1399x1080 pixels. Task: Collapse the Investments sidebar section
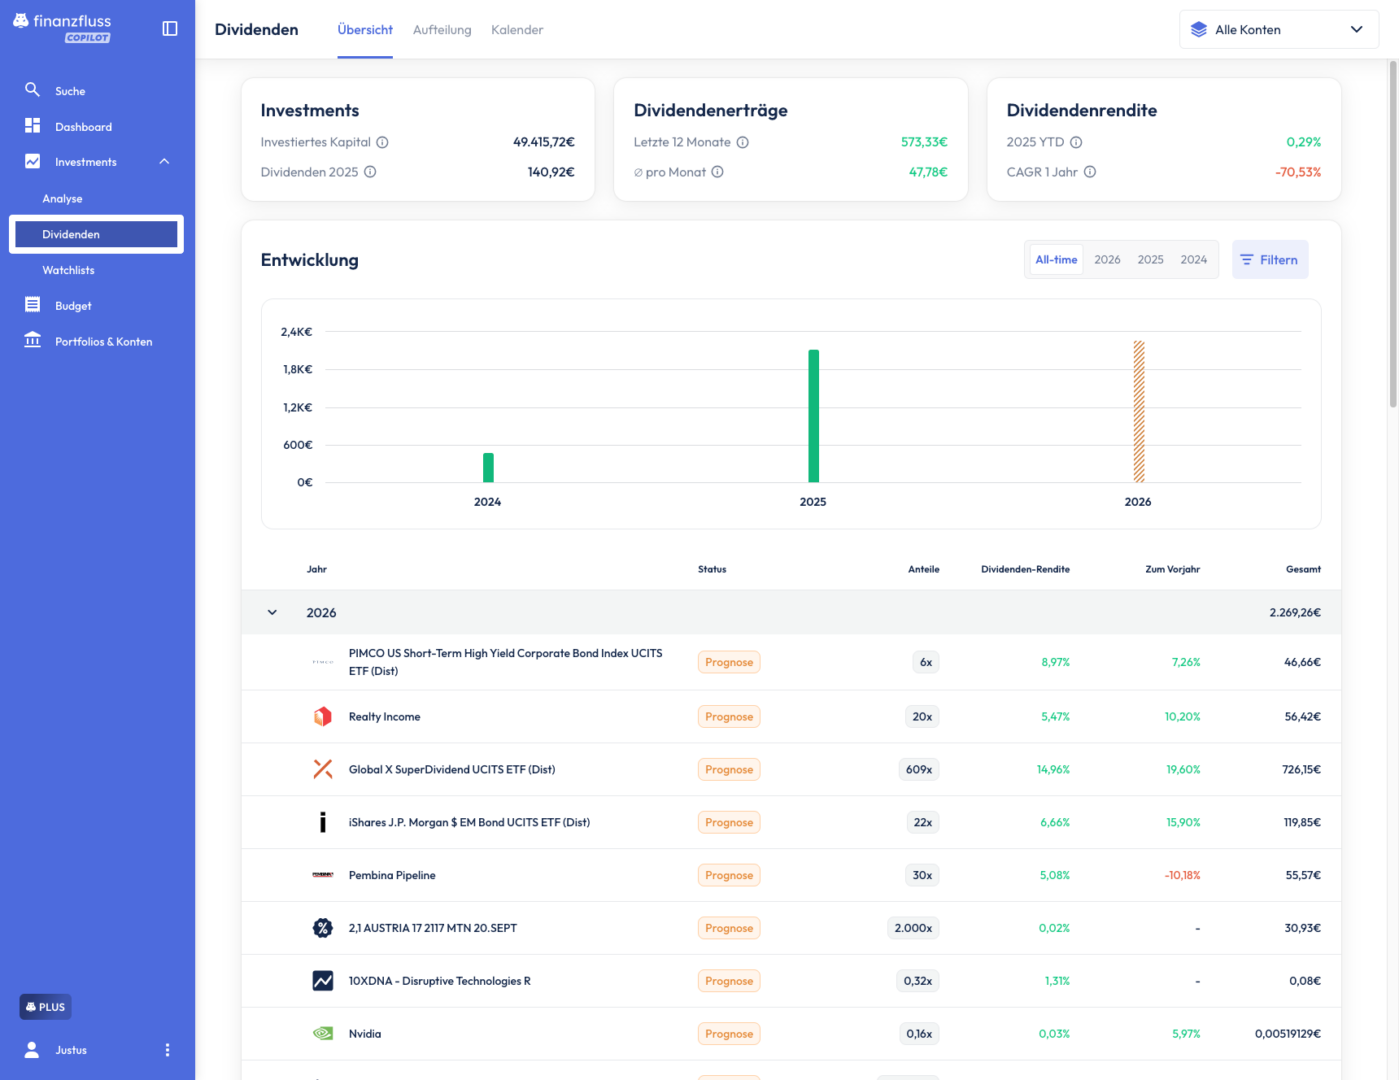click(x=164, y=161)
